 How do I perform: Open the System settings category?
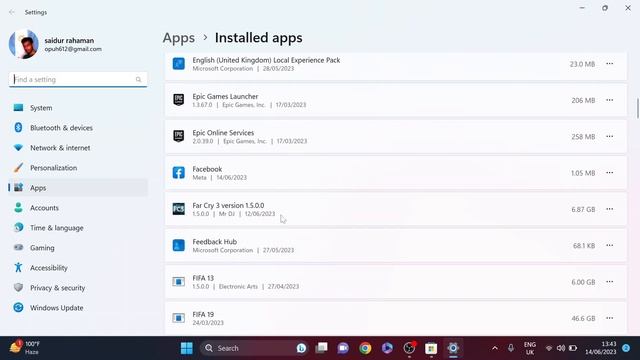pyautogui.click(x=78, y=108)
